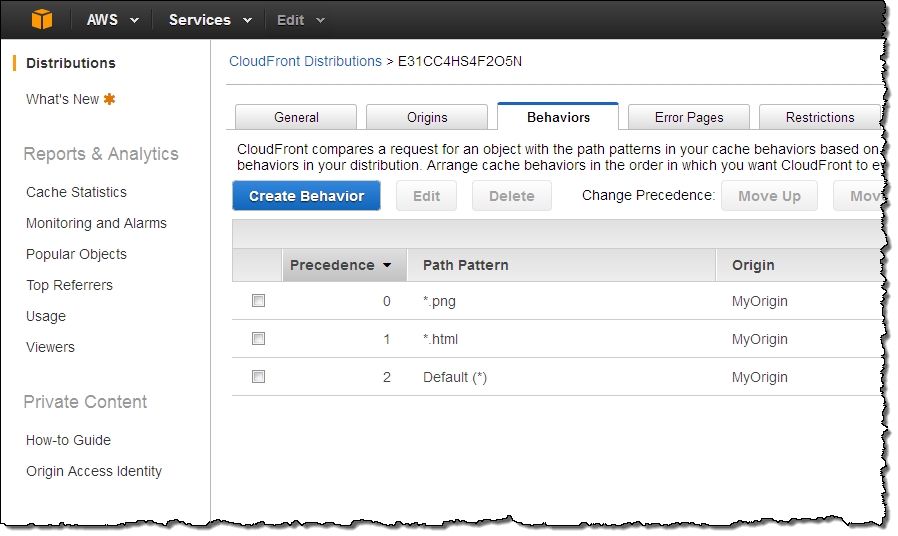Open the Edit dropdown in top bar
The width and height of the screenshot is (898, 536).
pyautogui.click(x=300, y=20)
